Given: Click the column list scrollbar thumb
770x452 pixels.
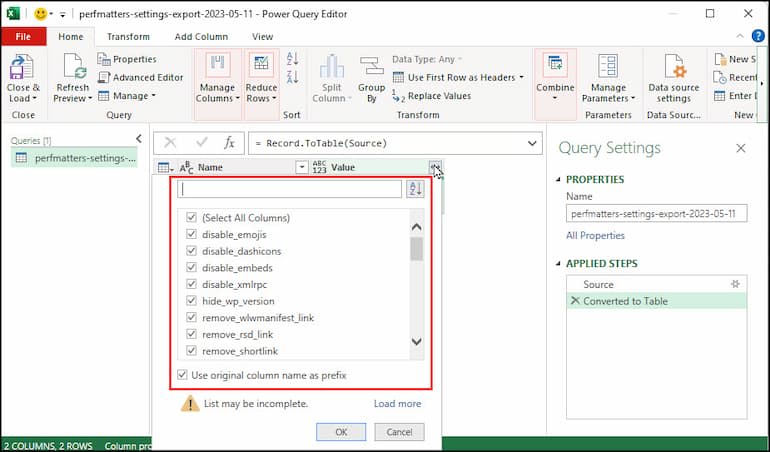Looking at the screenshot, I should 416,249.
